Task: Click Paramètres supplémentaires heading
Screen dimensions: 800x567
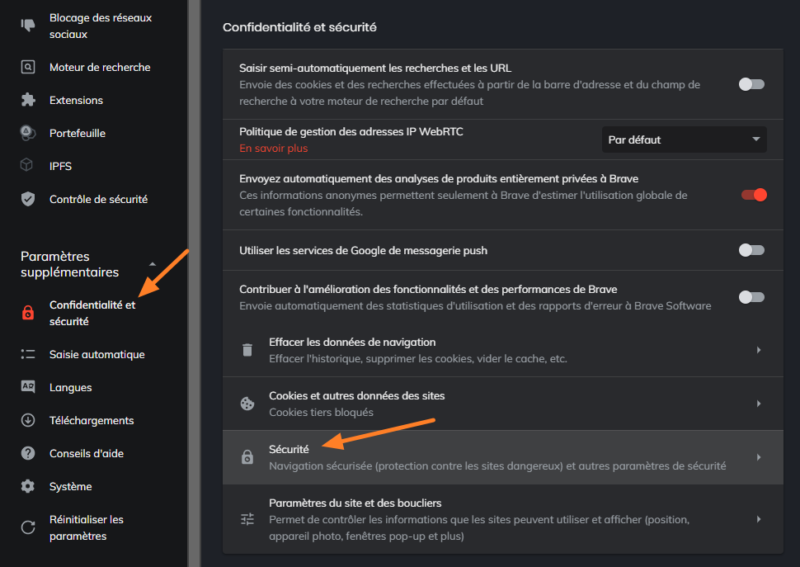Action: 69,264
